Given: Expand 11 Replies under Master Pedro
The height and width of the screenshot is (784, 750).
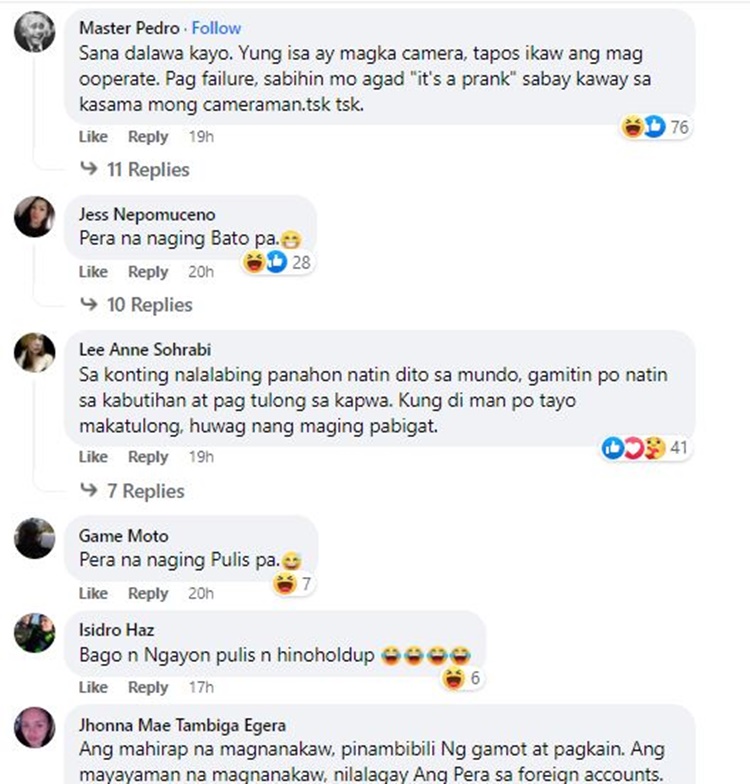Looking at the screenshot, I should [x=135, y=170].
